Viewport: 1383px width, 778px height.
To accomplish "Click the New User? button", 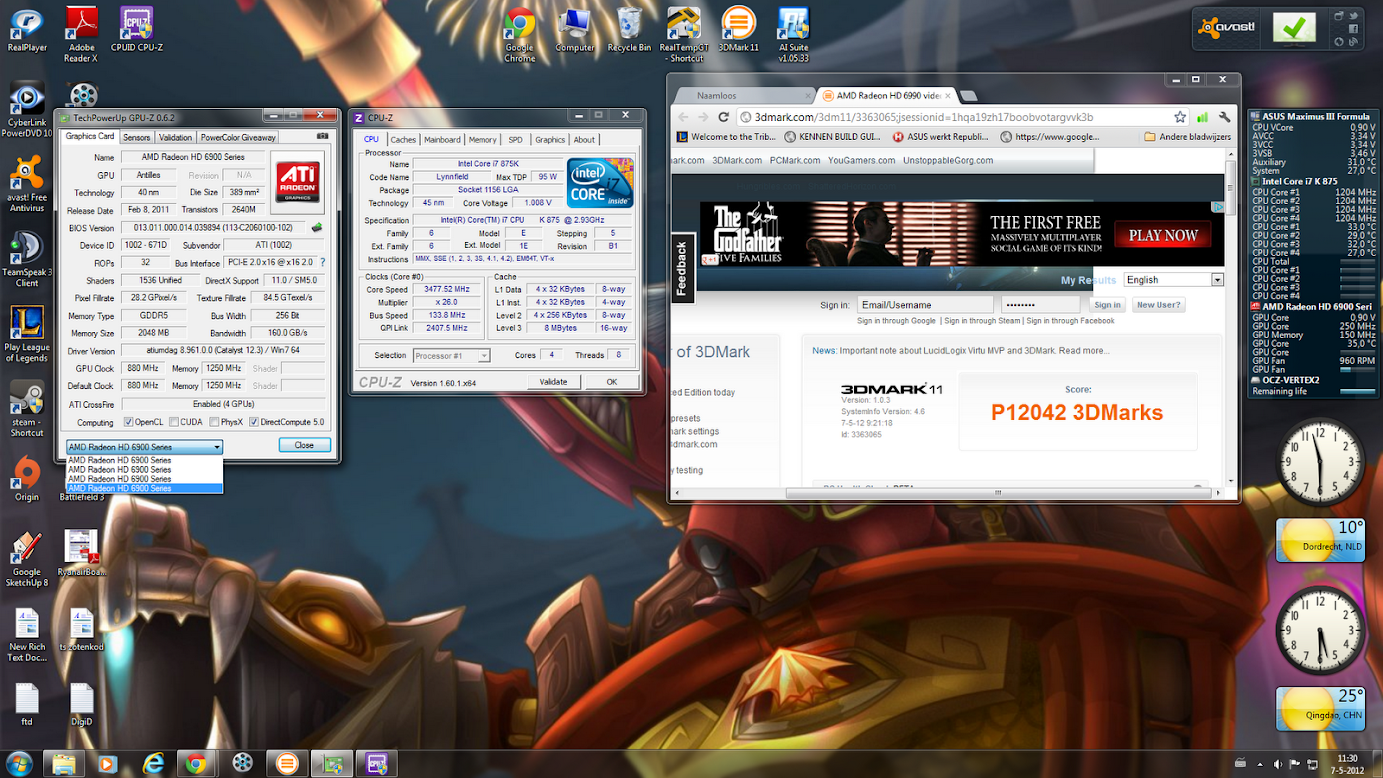I will coord(1158,305).
